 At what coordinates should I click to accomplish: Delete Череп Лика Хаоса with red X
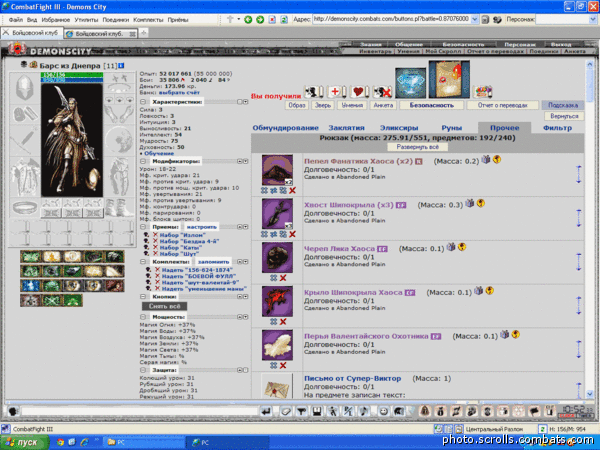tap(283, 278)
